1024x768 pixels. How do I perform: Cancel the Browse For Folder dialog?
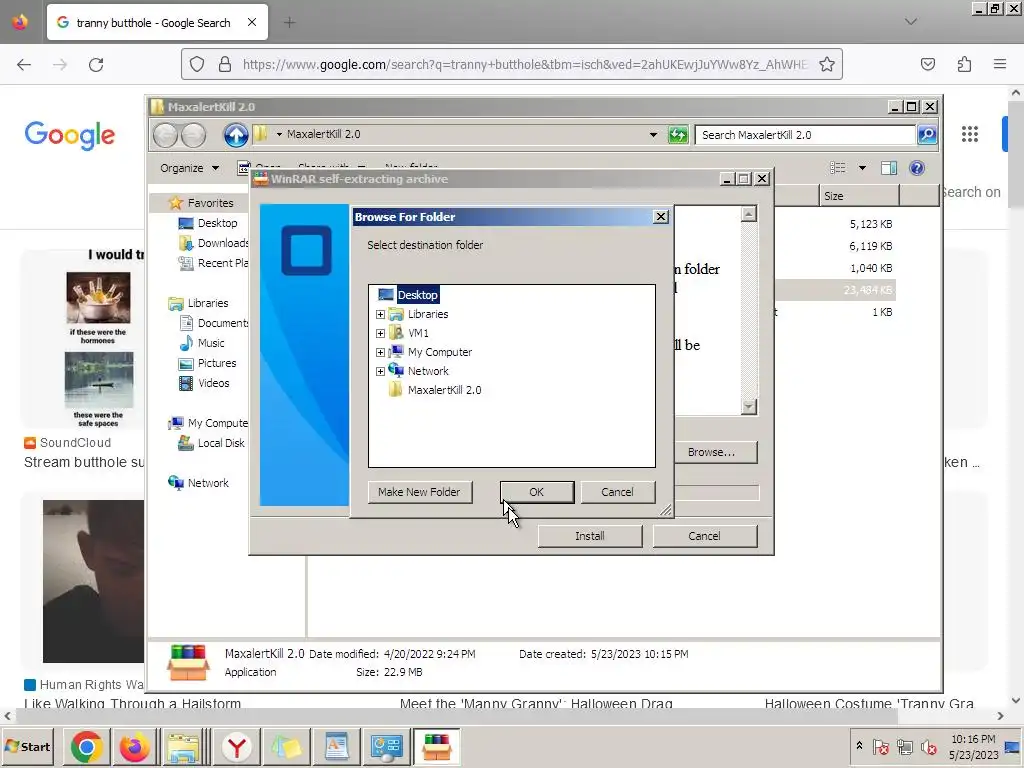(x=617, y=492)
